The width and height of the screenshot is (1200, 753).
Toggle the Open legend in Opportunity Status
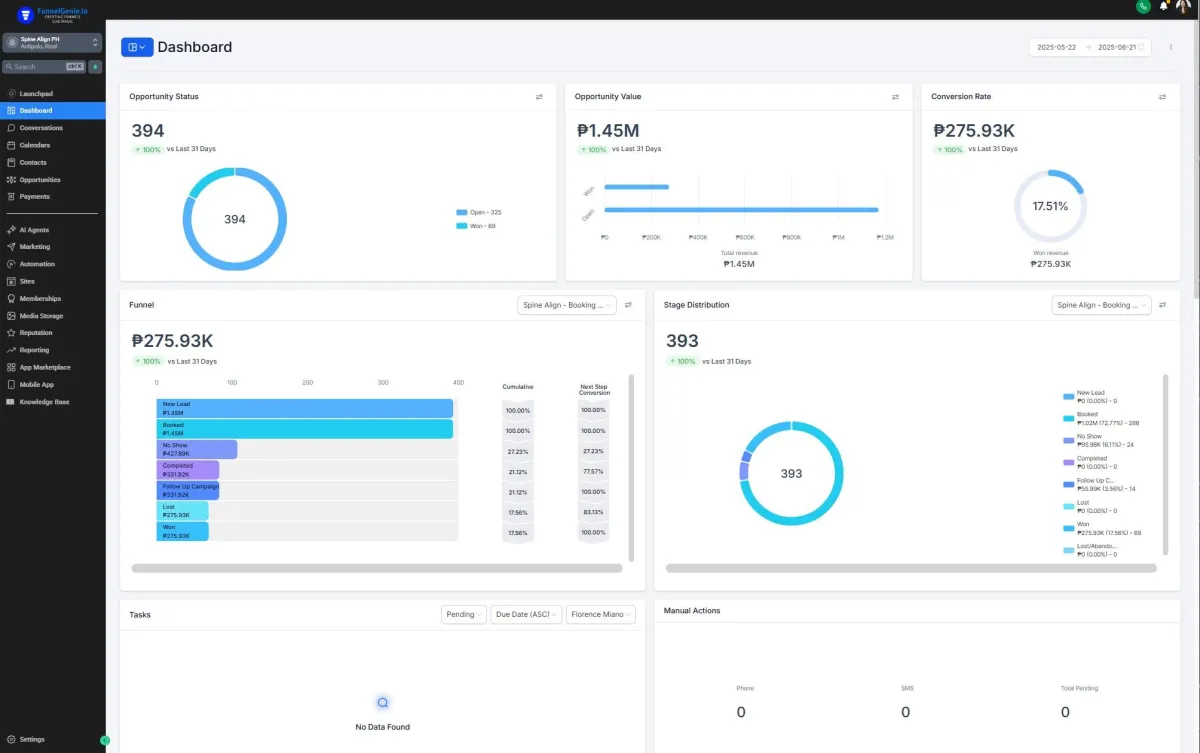(479, 212)
